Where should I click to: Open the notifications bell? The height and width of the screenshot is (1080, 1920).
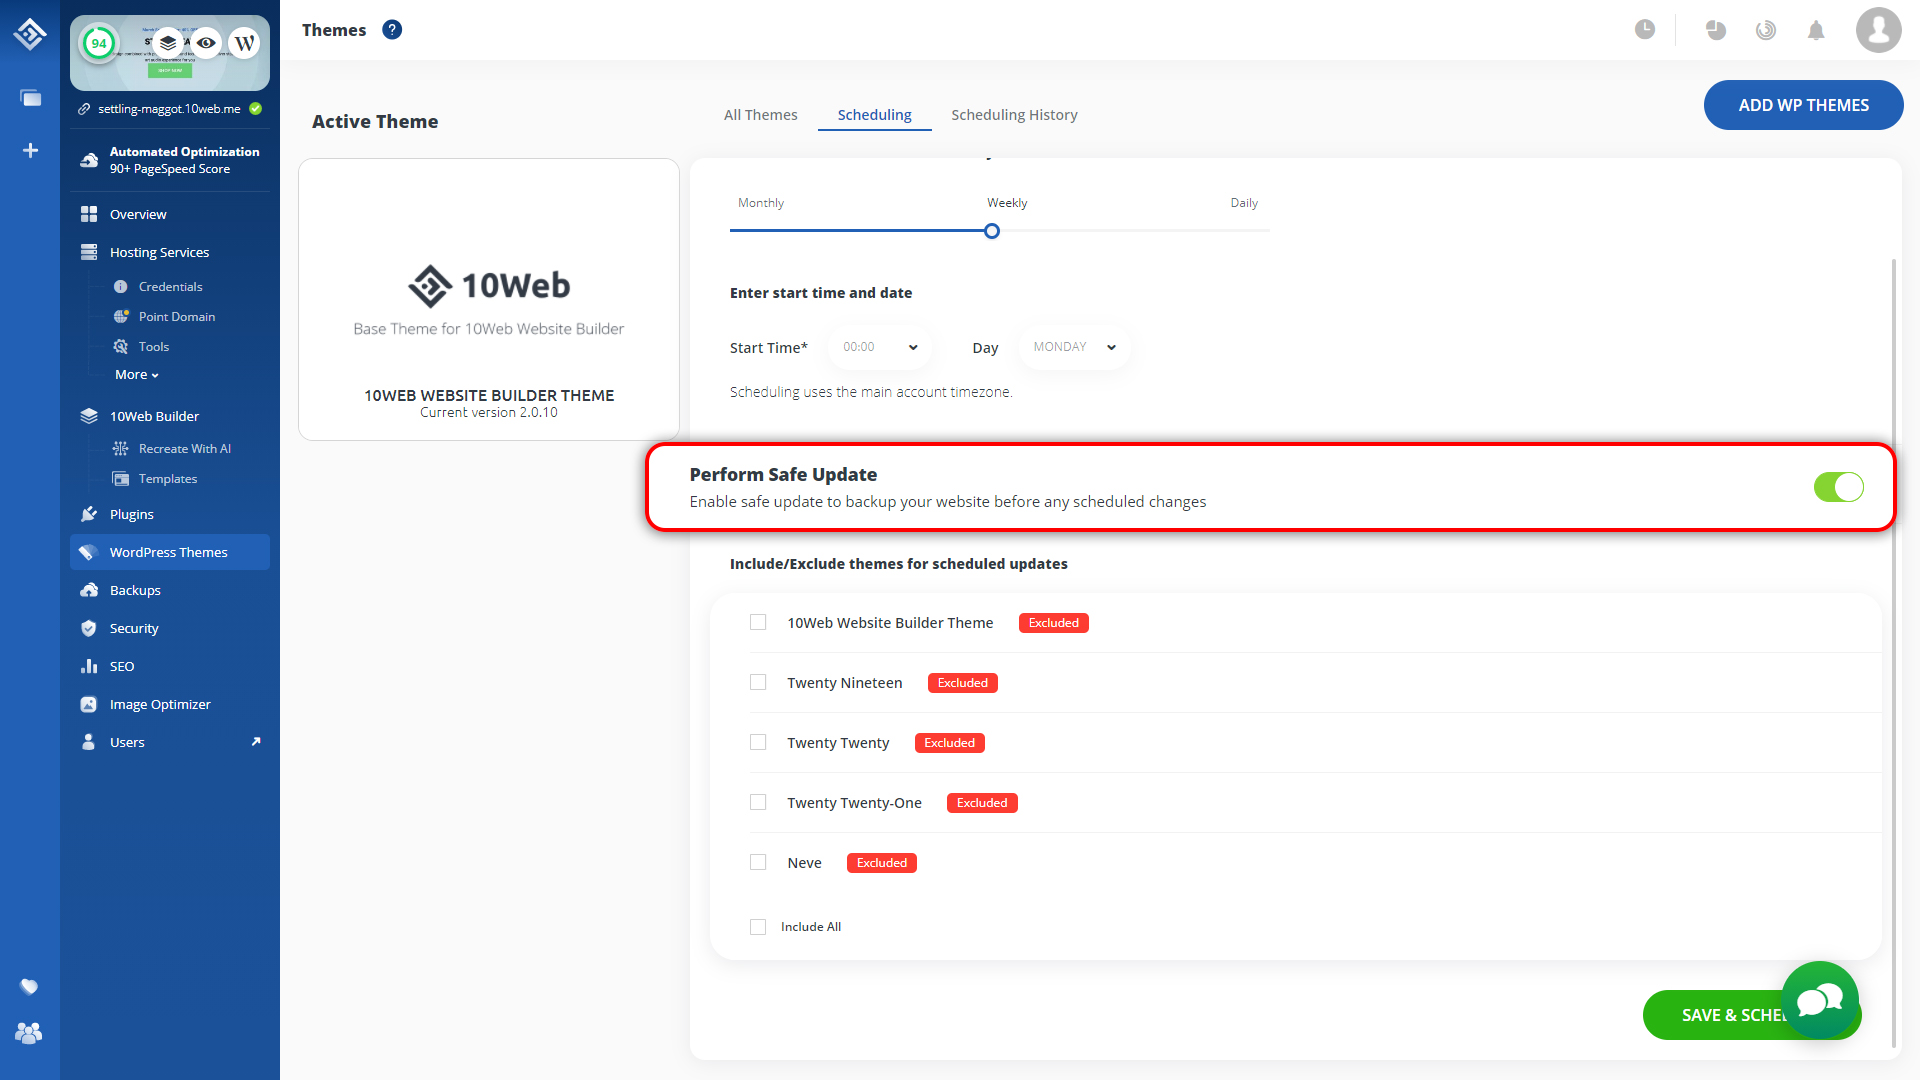click(1816, 30)
